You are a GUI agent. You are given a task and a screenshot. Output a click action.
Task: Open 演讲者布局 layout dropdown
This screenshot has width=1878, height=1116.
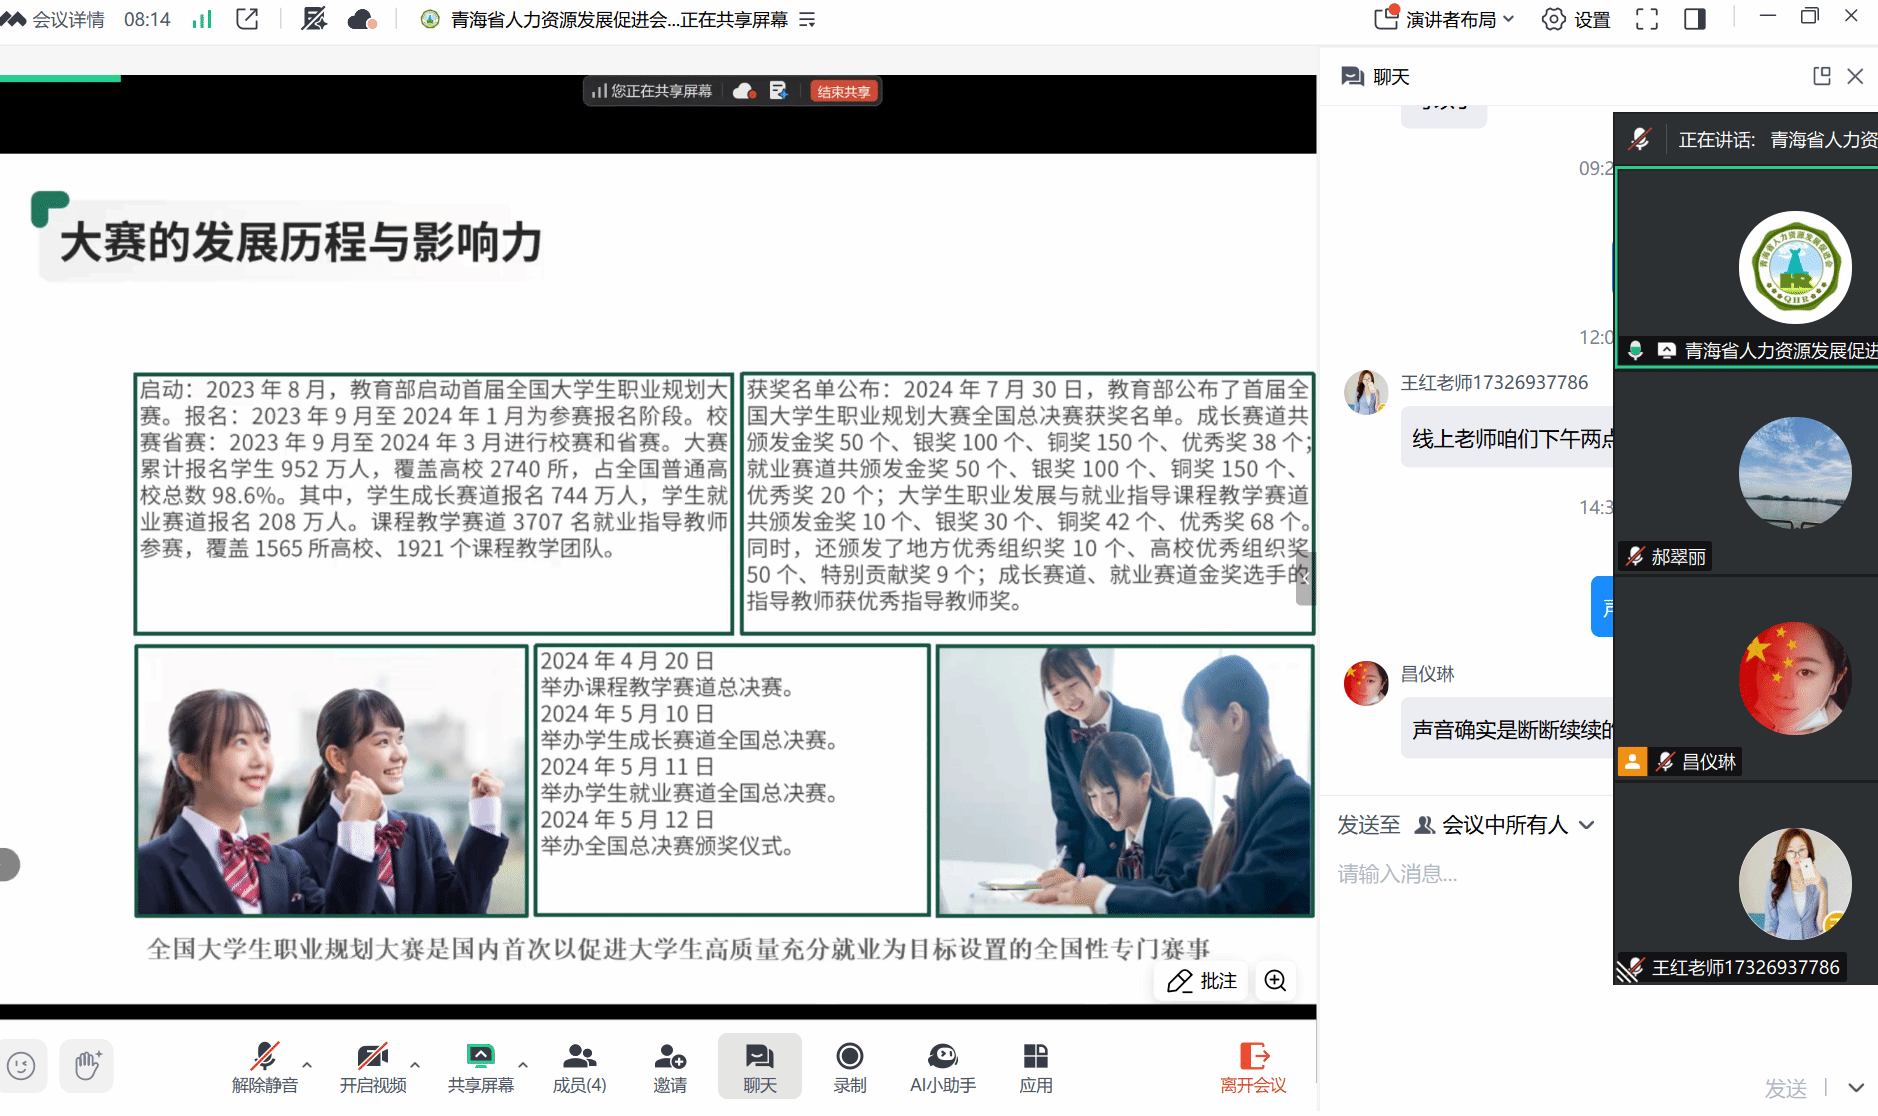point(1445,19)
